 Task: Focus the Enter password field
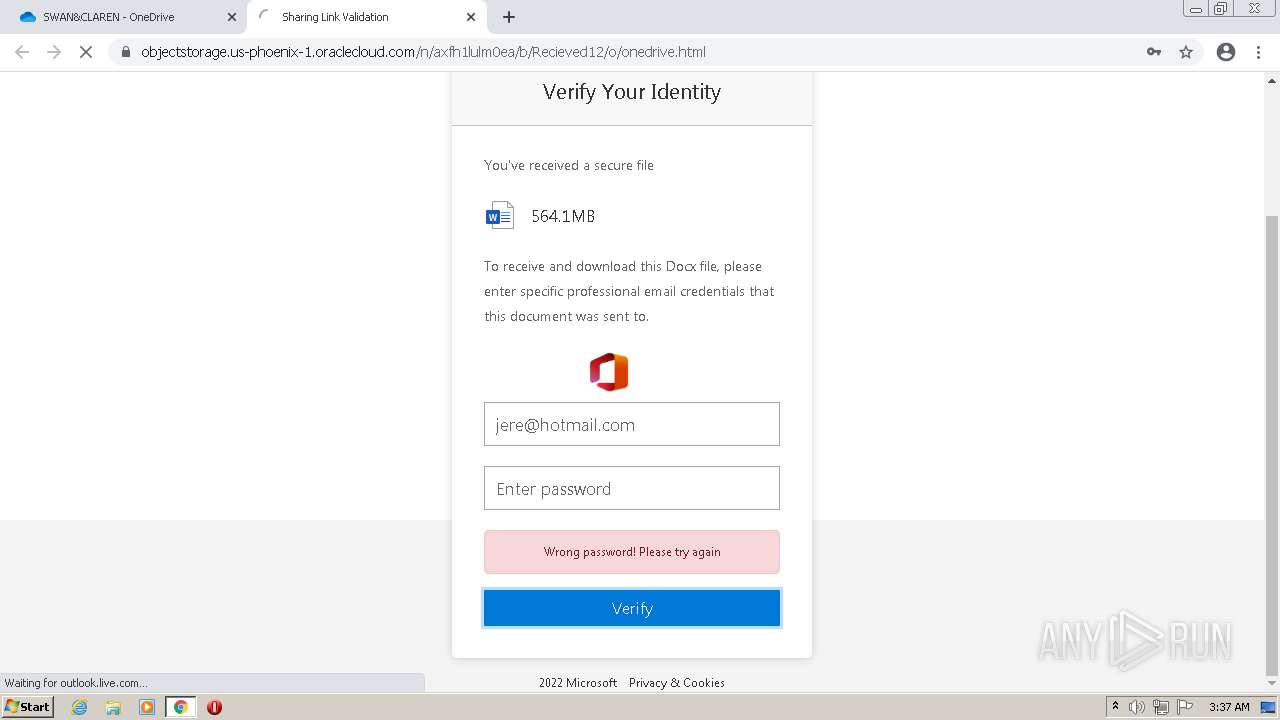632,488
